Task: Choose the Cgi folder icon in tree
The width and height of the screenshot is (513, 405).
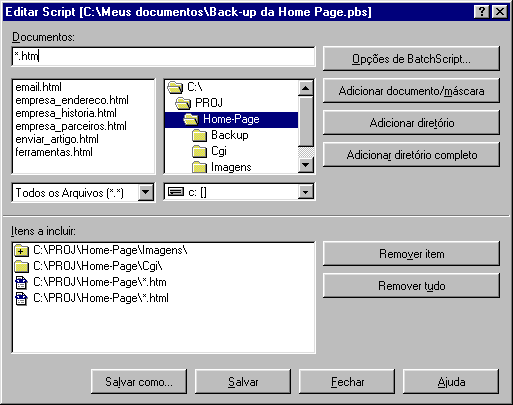Action: click(x=199, y=152)
